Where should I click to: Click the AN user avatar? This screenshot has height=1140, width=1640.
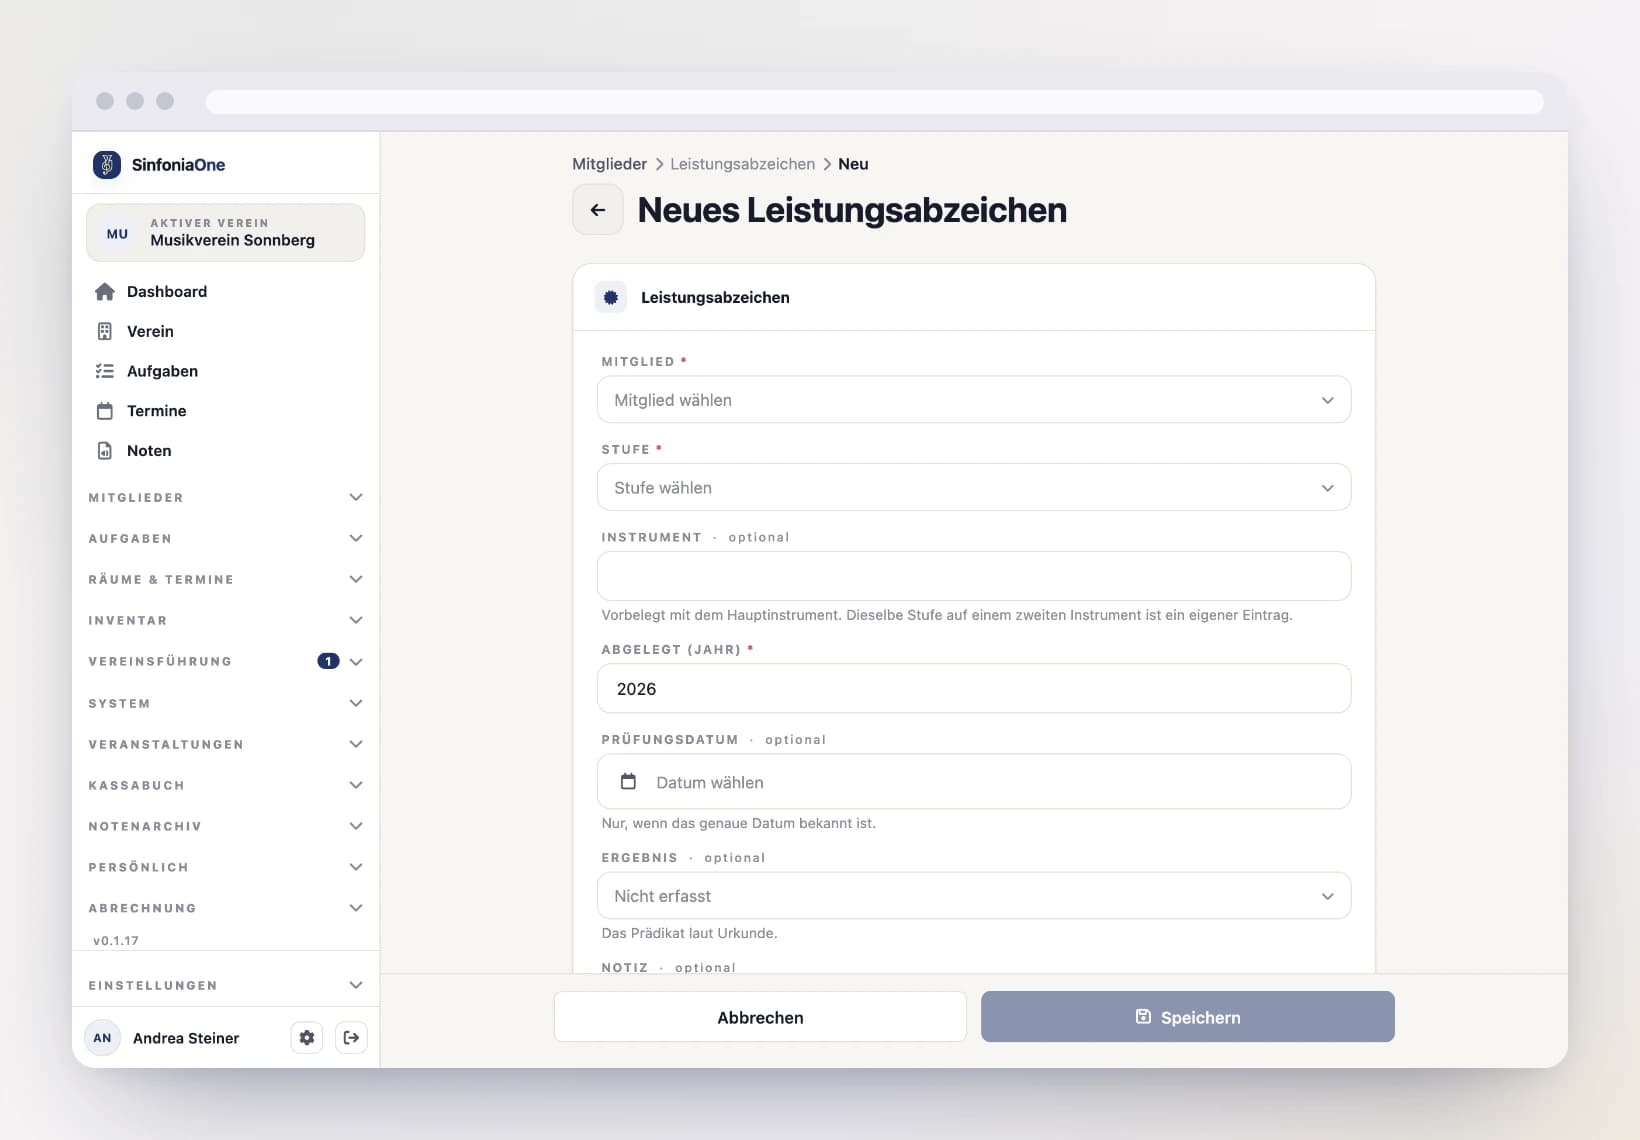(102, 1038)
